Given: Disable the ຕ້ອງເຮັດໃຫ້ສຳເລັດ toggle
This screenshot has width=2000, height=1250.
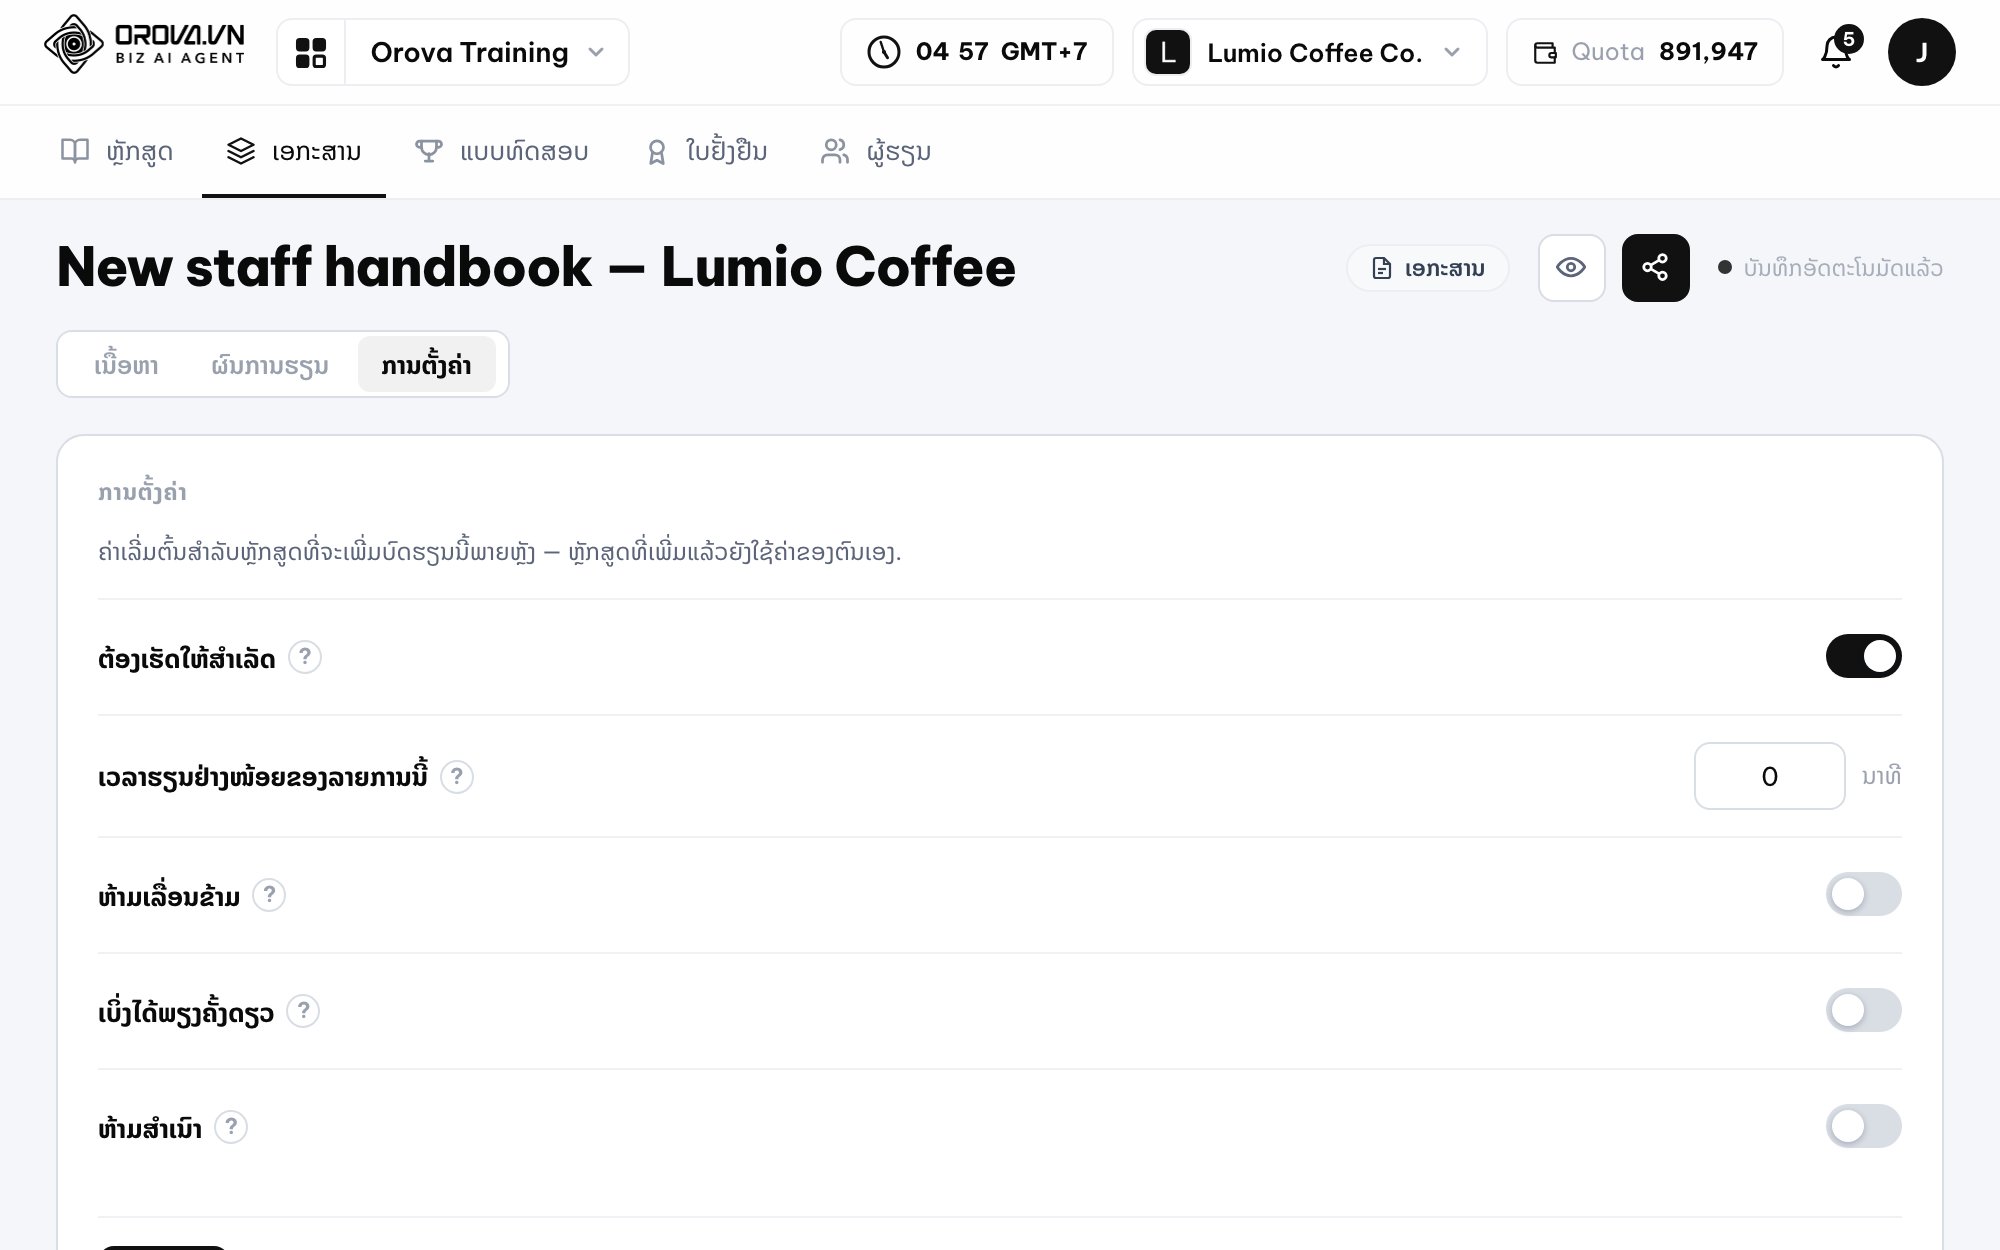Looking at the screenshot, I should [1863, 656].
